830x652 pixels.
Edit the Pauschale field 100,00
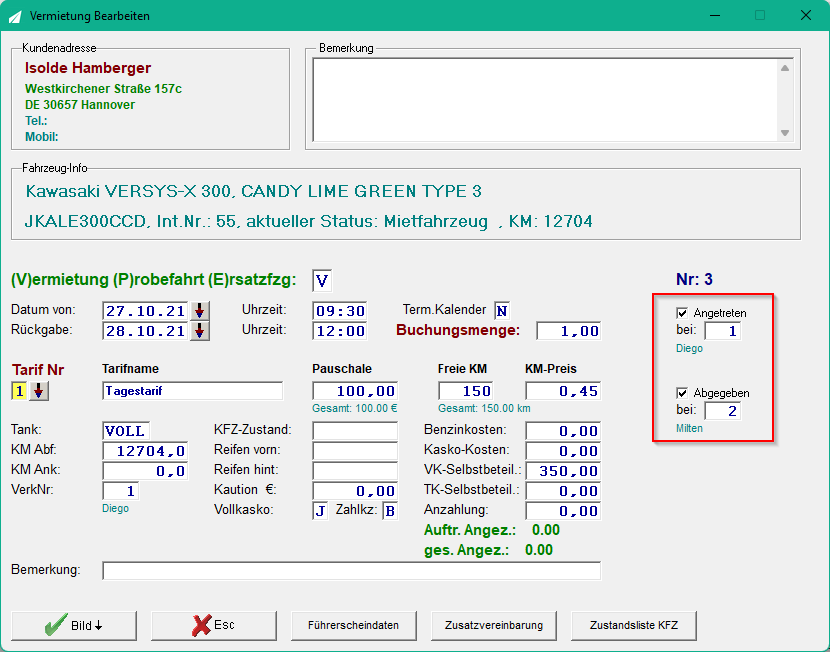click(355, 391)
